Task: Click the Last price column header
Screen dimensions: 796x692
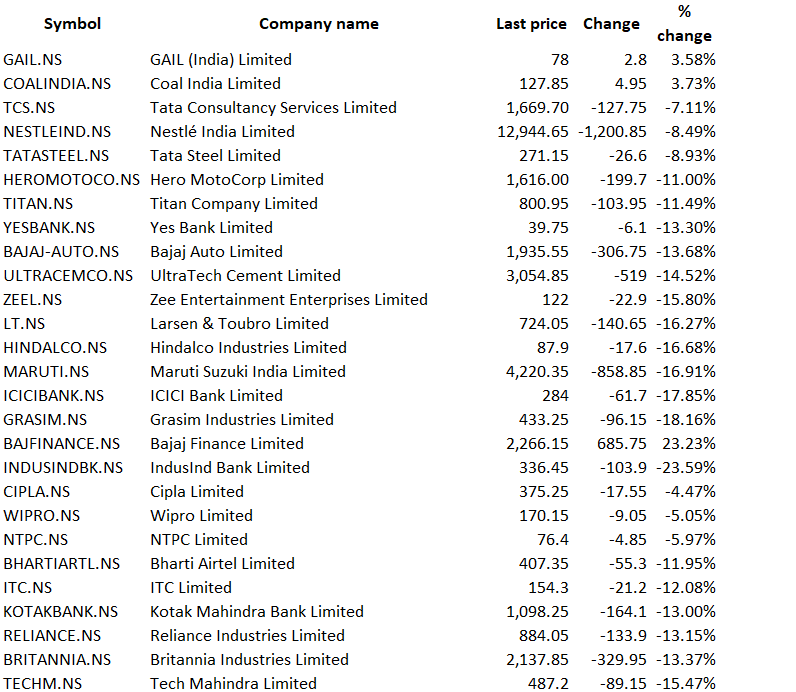Action: [531, 24]
